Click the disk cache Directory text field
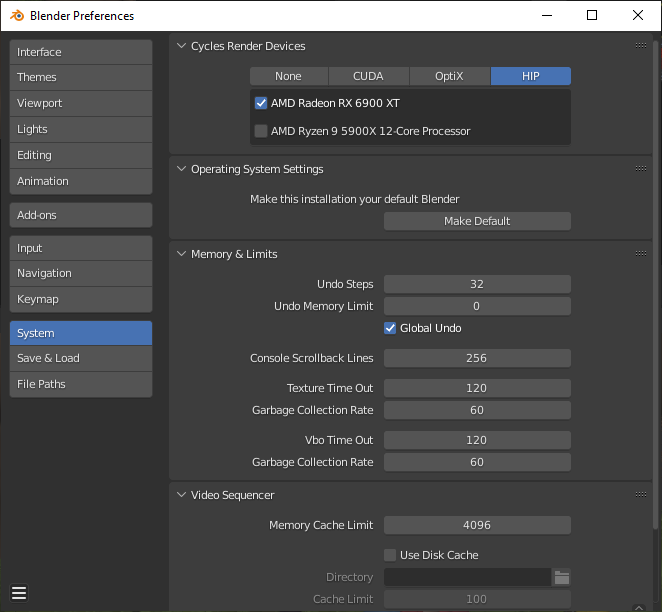 (467, 577)
